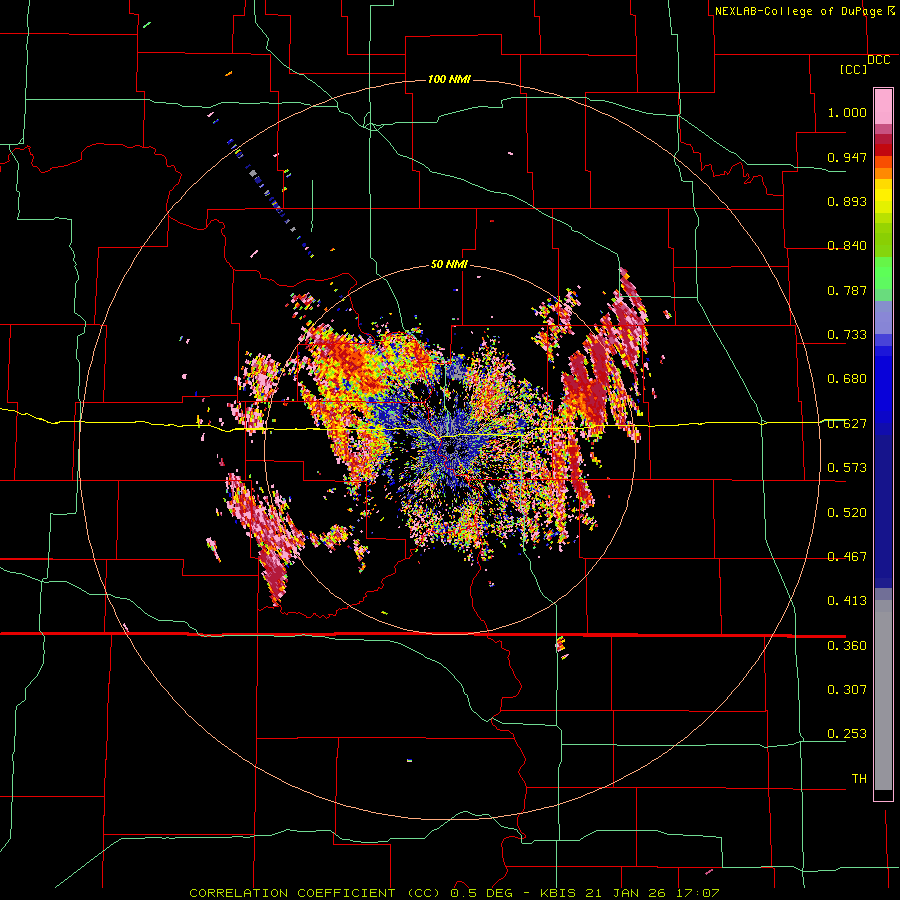
Task: Click the 0.360 legend value
Action: 847,646
